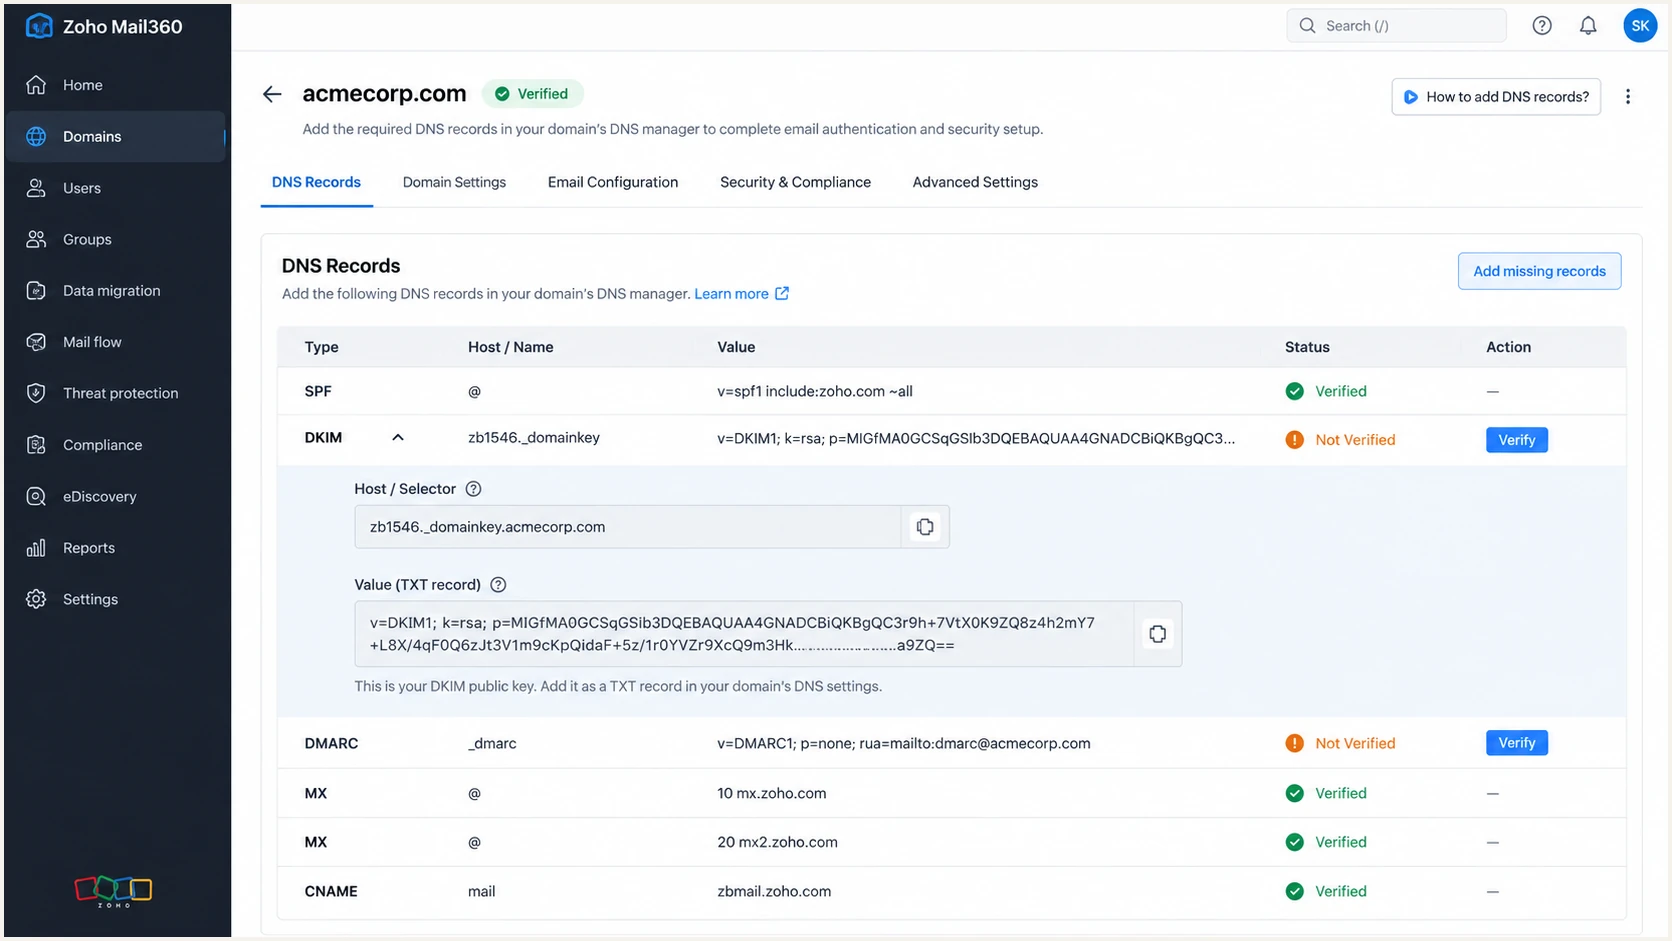Click Host / Selector help icon
This screenshot has width=1672, height=941.
(x=474, y=489)
